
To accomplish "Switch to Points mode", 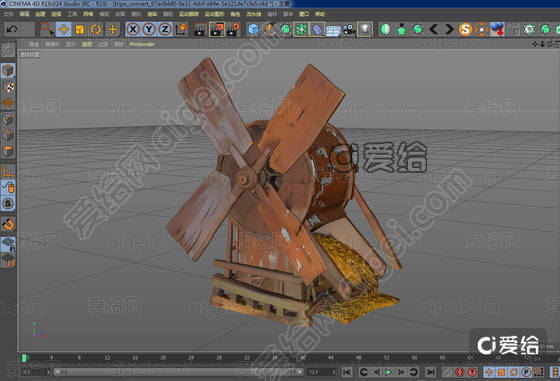I will tap(8, 119).
